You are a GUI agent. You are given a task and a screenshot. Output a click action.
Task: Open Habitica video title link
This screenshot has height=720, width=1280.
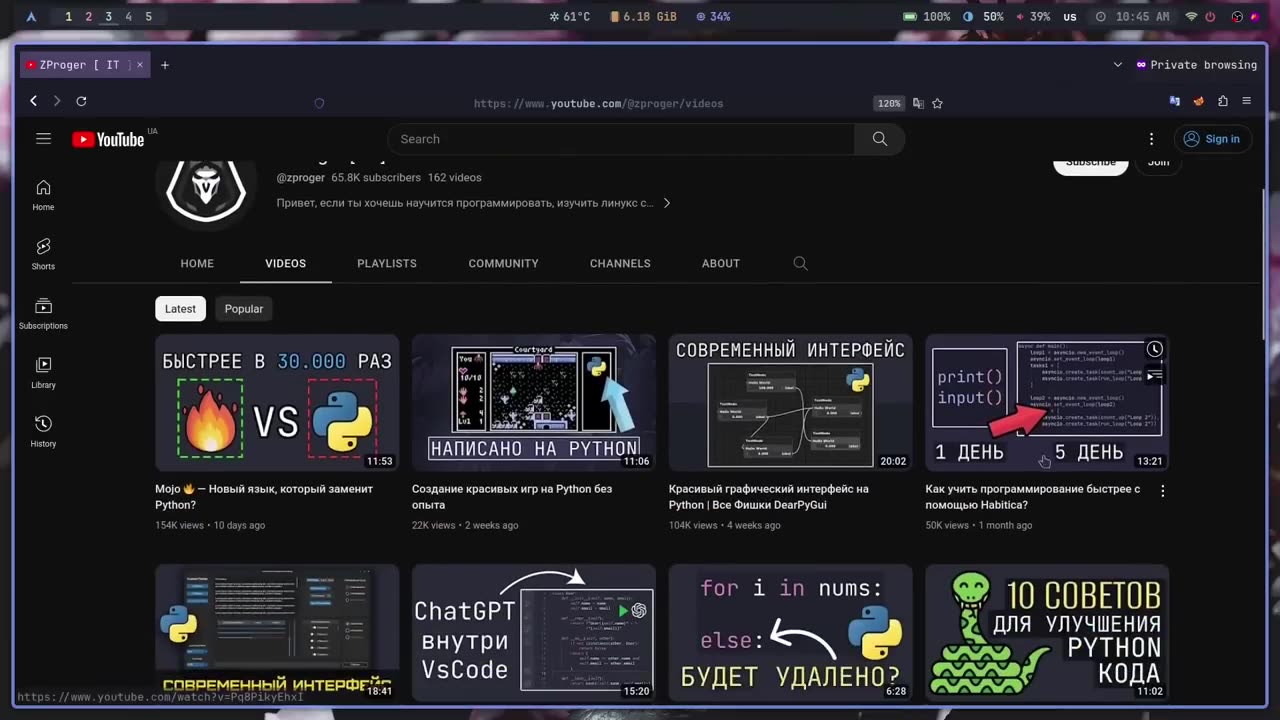click(x=1033, y=497)
